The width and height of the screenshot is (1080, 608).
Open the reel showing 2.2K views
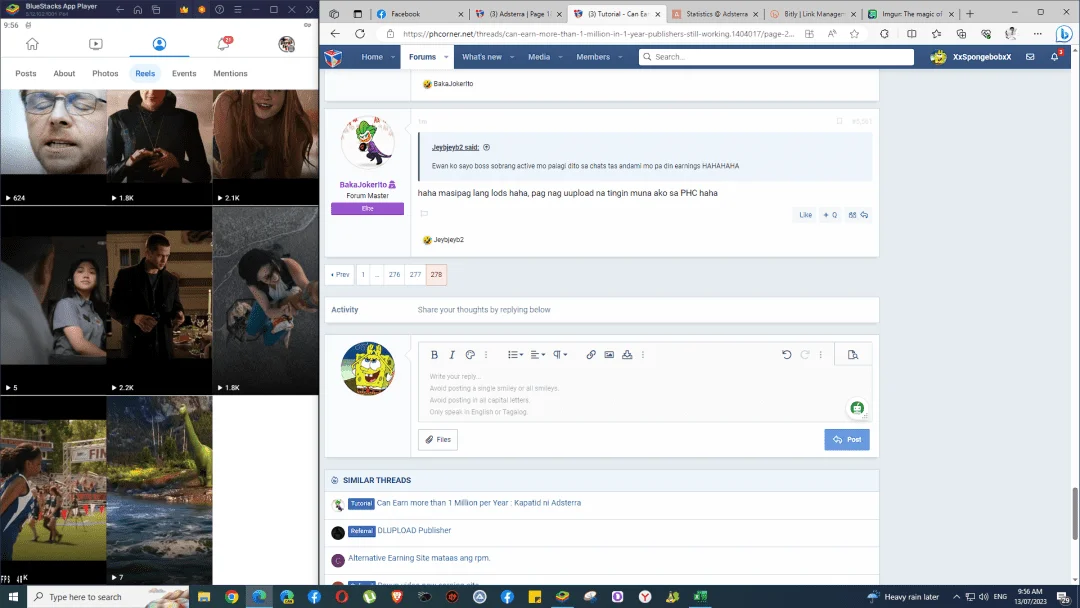pos(159,301)
